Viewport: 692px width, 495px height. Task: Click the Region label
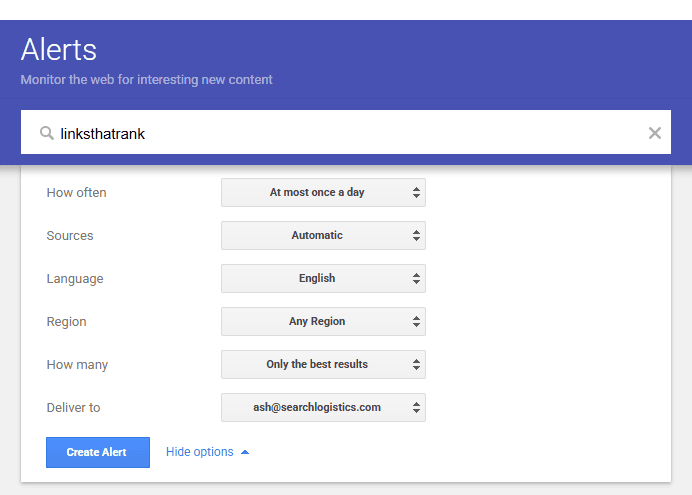tap(67, 322)
